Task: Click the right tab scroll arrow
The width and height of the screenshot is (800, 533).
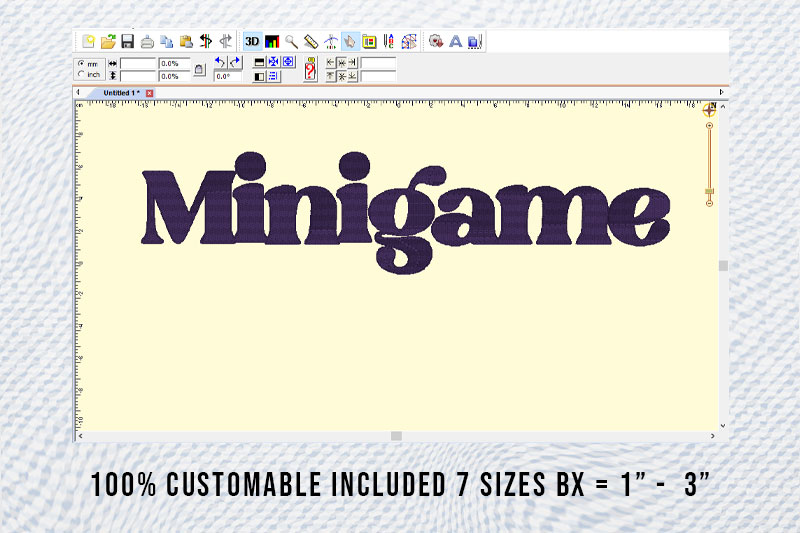Action: pyautogui.click(x=721, y=92)
